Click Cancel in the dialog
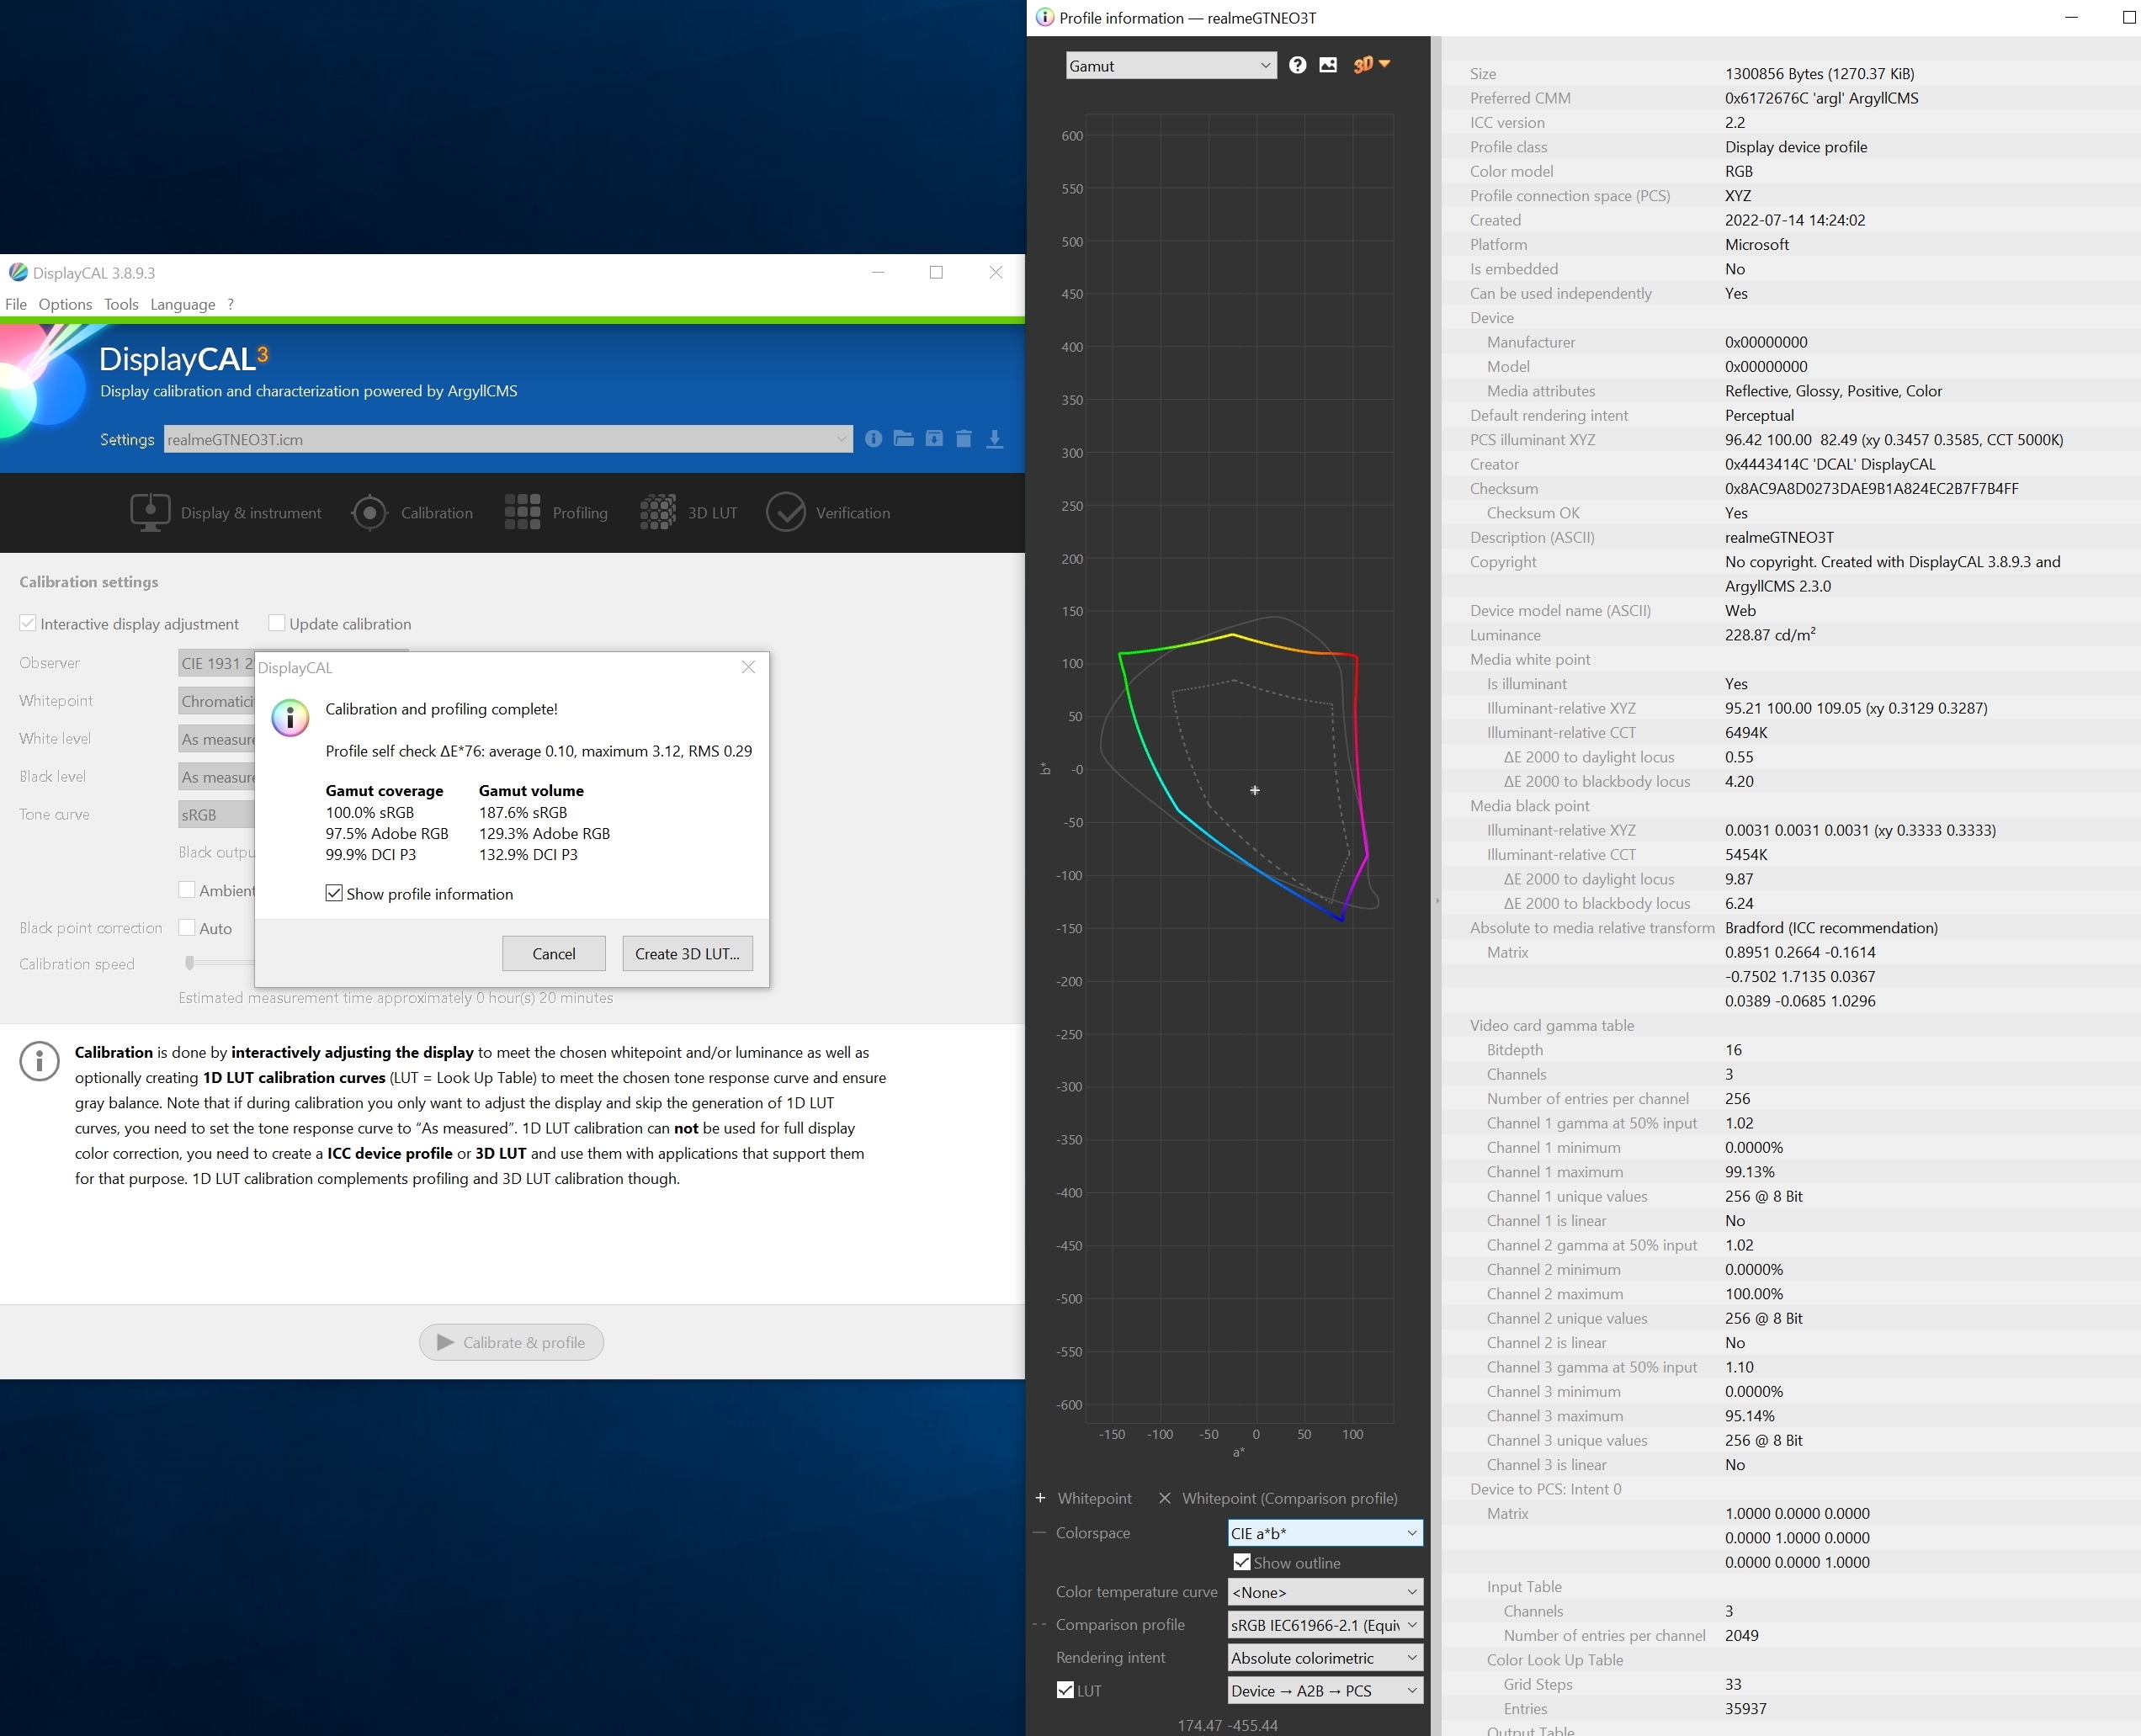 click(553, 954)
